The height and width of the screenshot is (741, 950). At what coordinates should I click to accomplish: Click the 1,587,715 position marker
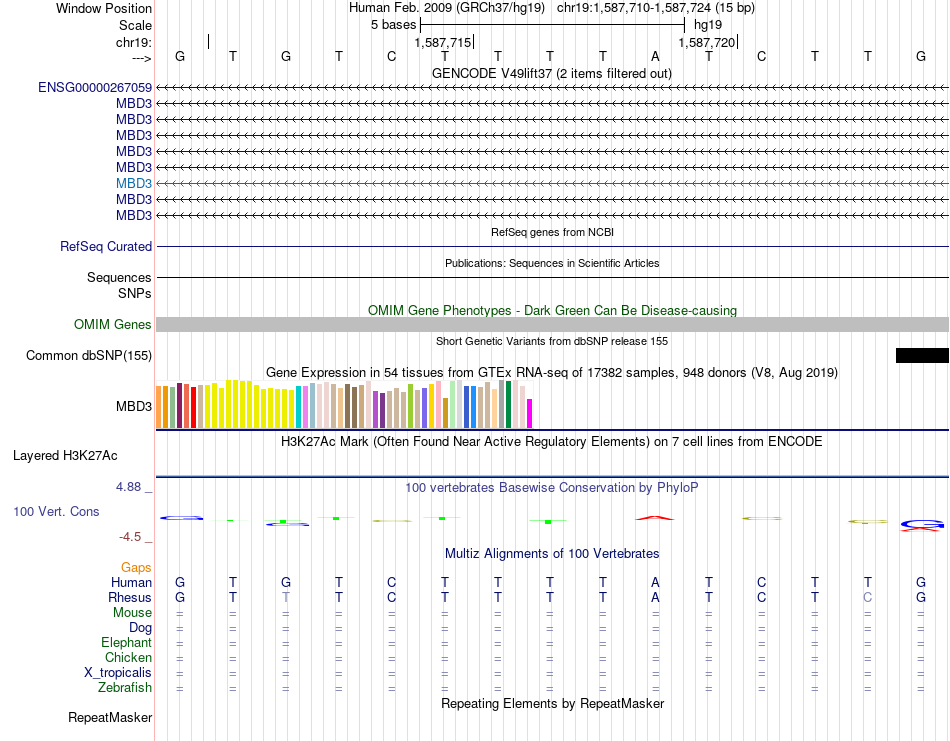pyautogui.click(x=443, y=43)
